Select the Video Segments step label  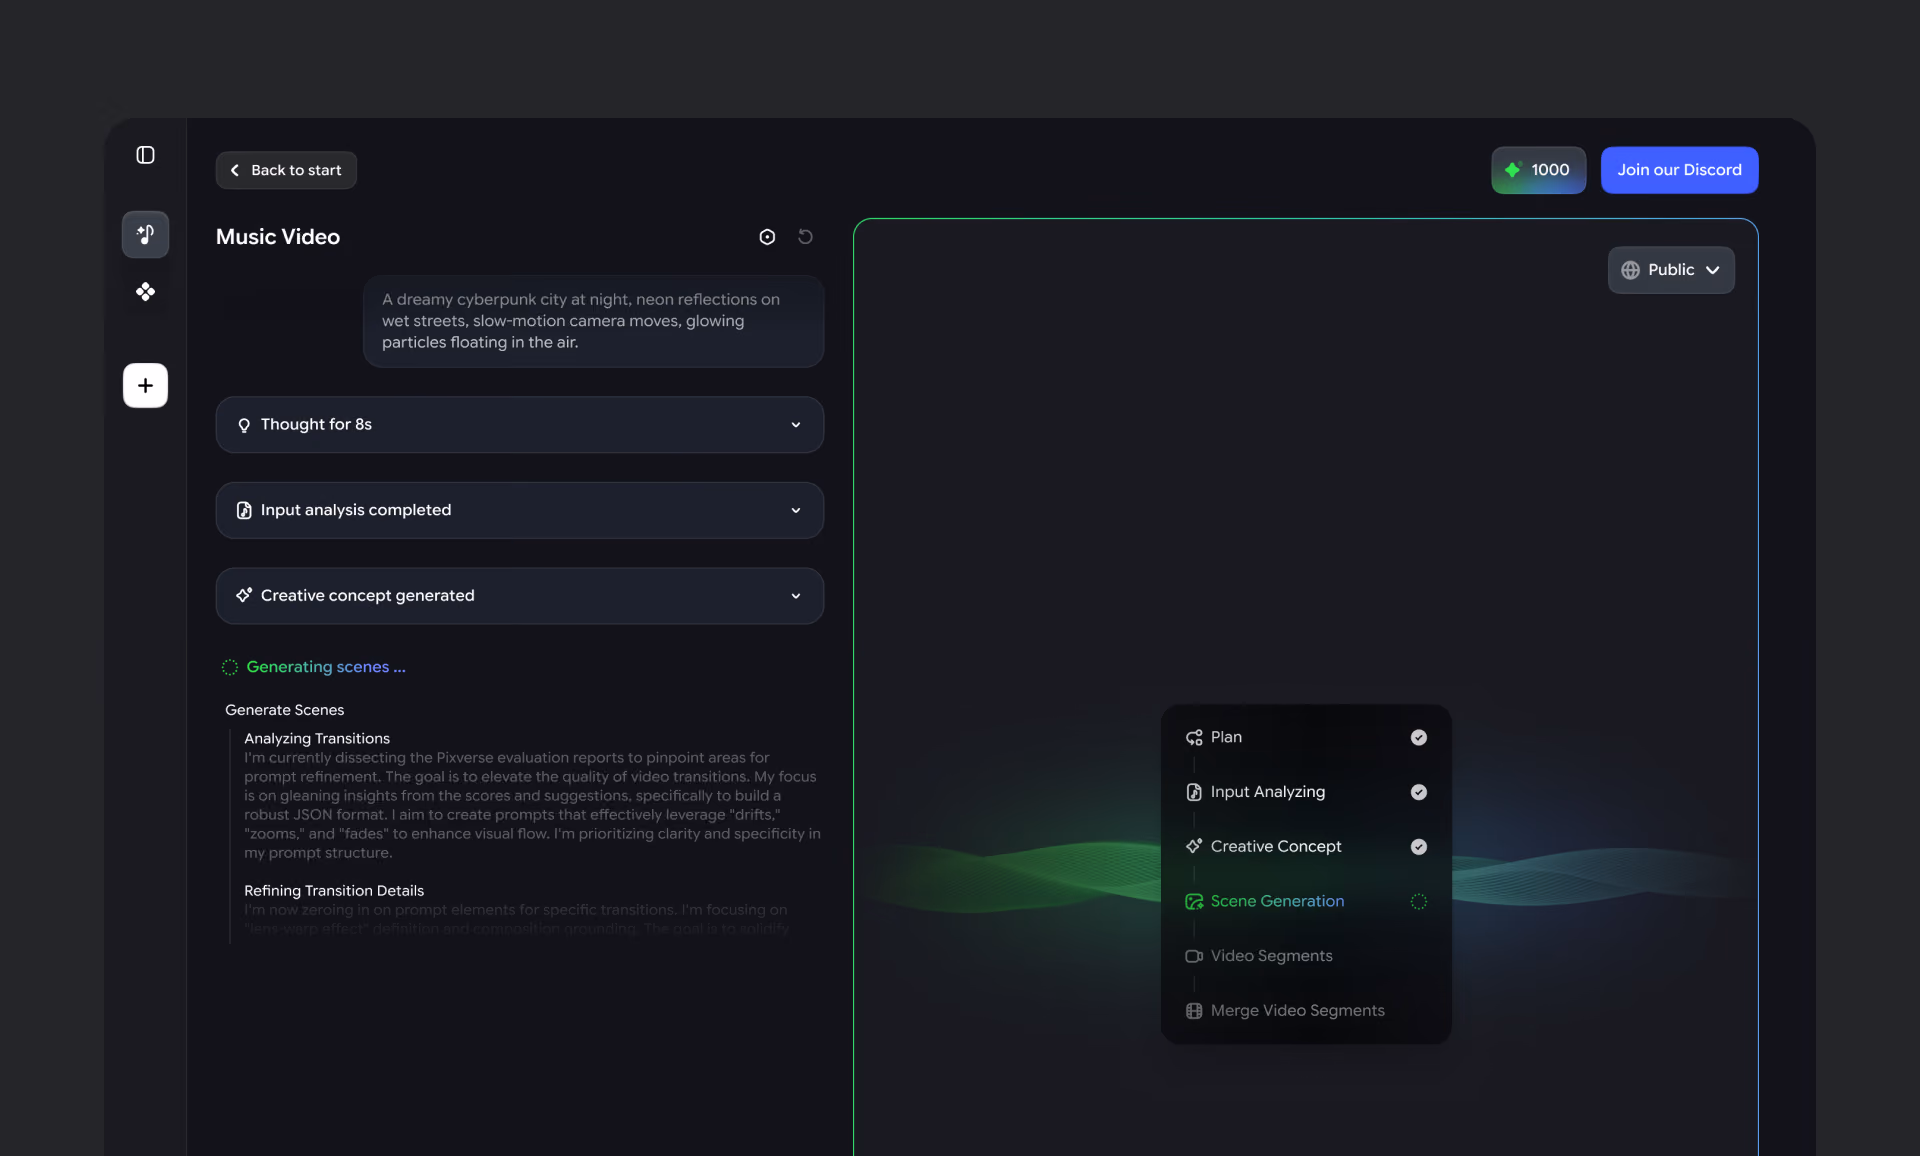pyautogui.click(x=1271, y=956)
